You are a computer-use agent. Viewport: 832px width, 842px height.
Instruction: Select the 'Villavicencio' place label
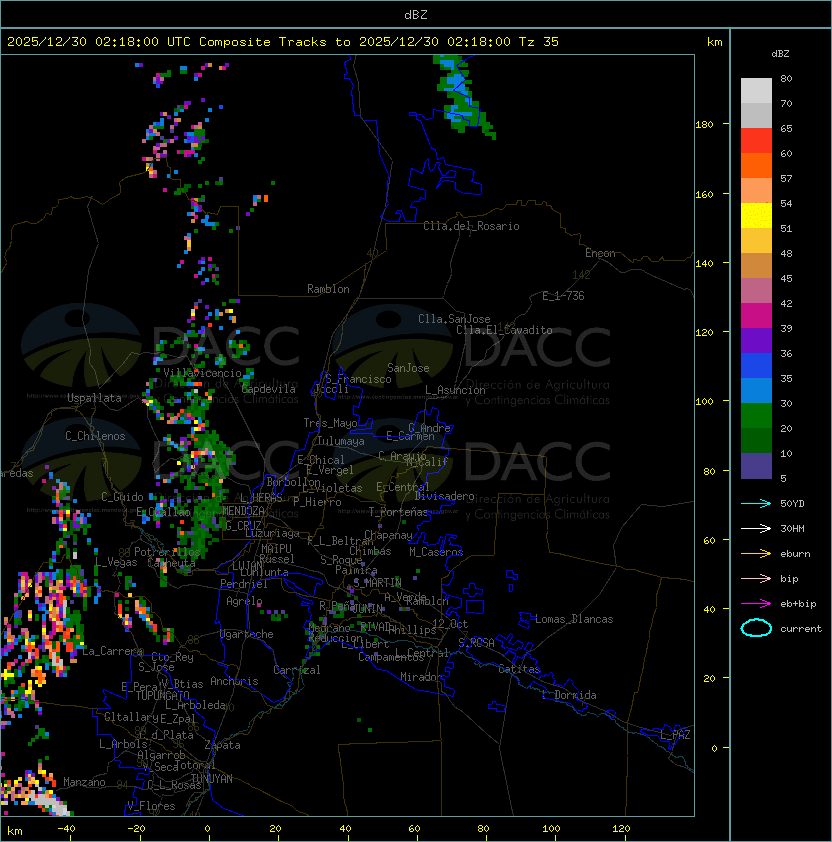pyautogui.click(x=202, y=373)
